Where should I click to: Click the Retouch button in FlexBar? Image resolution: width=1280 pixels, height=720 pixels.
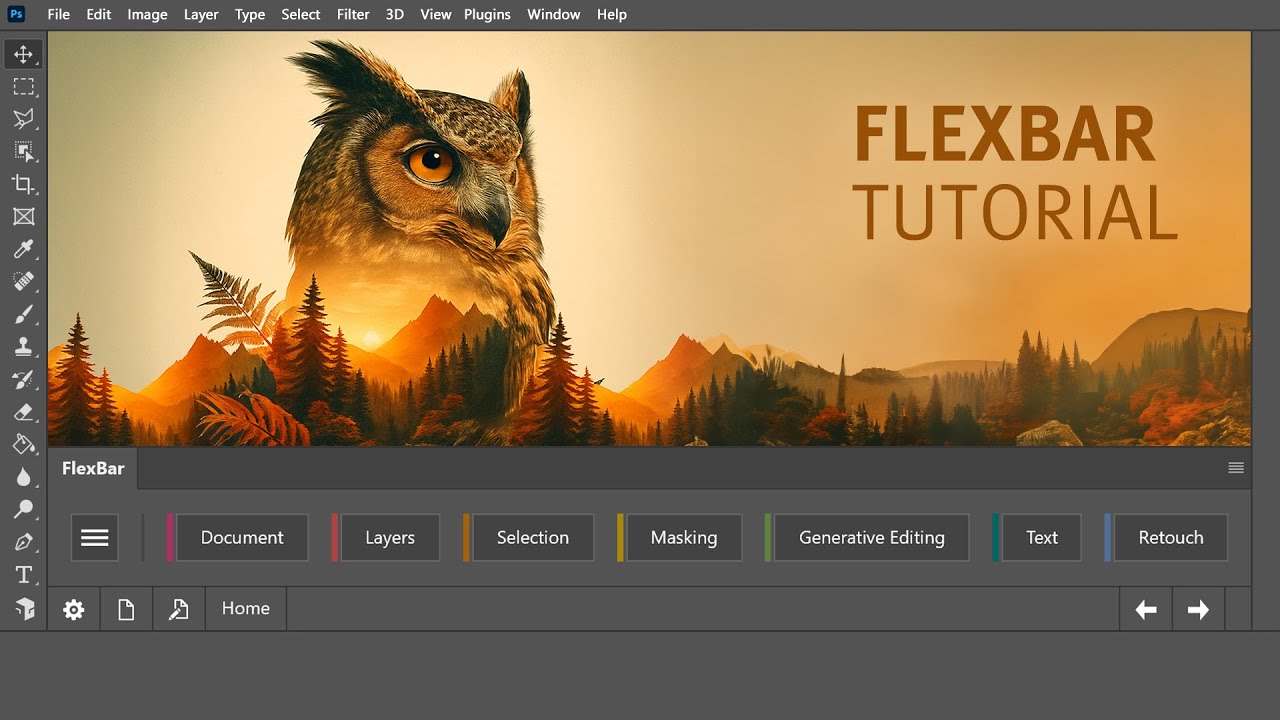point(1171,538)
